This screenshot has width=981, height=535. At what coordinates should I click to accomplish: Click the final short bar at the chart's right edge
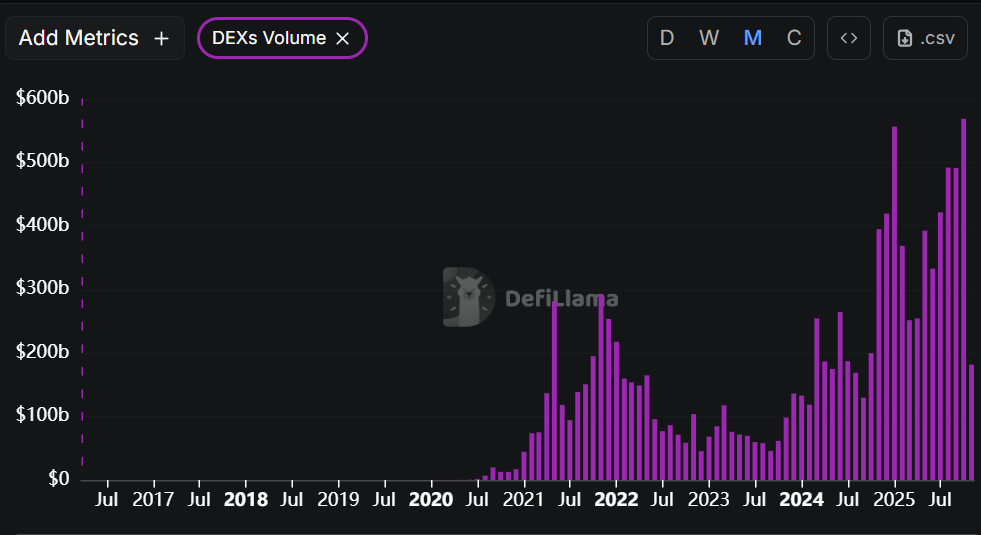point(972,422)
